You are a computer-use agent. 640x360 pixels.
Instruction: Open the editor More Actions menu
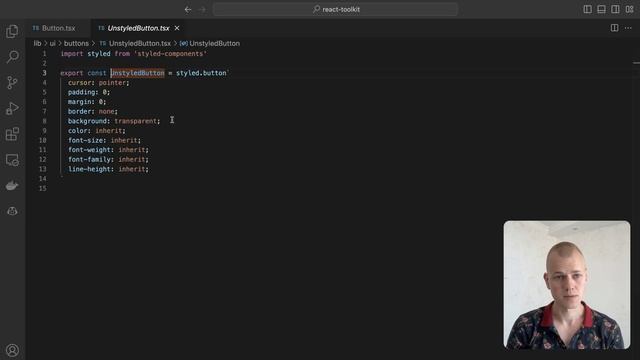click(x=628, y=28)
